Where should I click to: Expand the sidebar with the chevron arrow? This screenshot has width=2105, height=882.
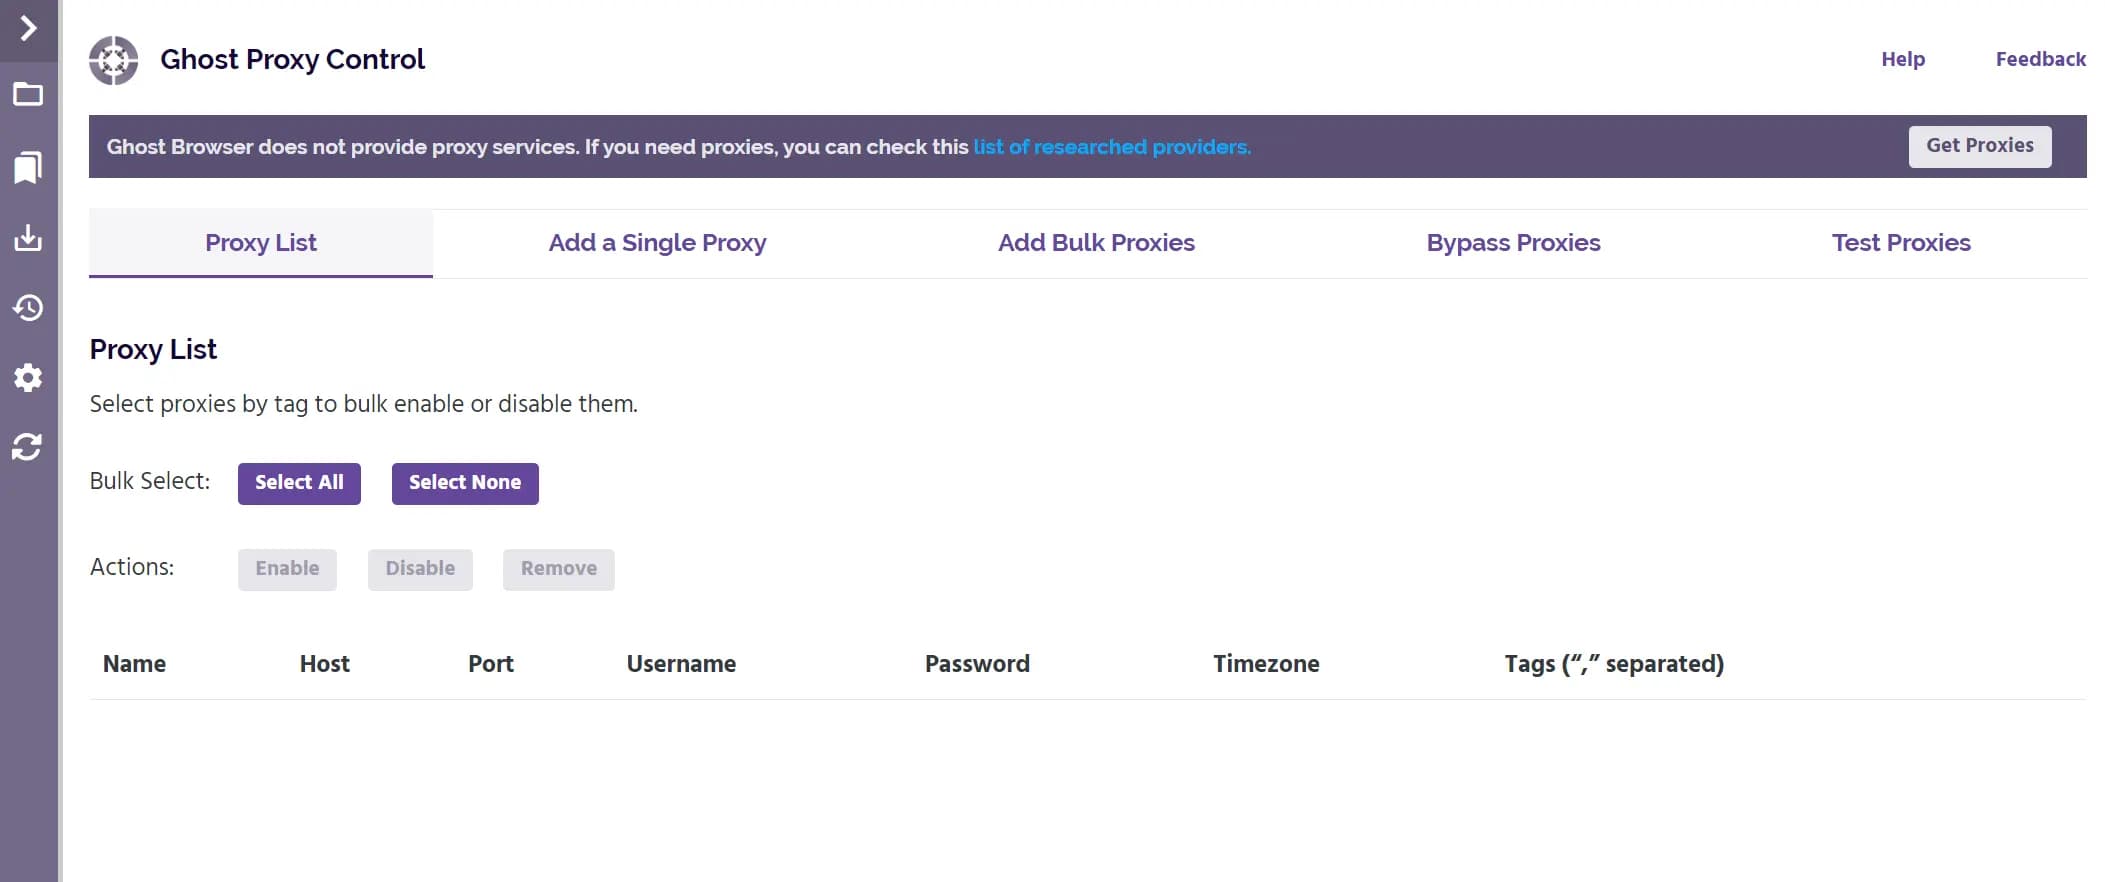click(x=28, y=28)
